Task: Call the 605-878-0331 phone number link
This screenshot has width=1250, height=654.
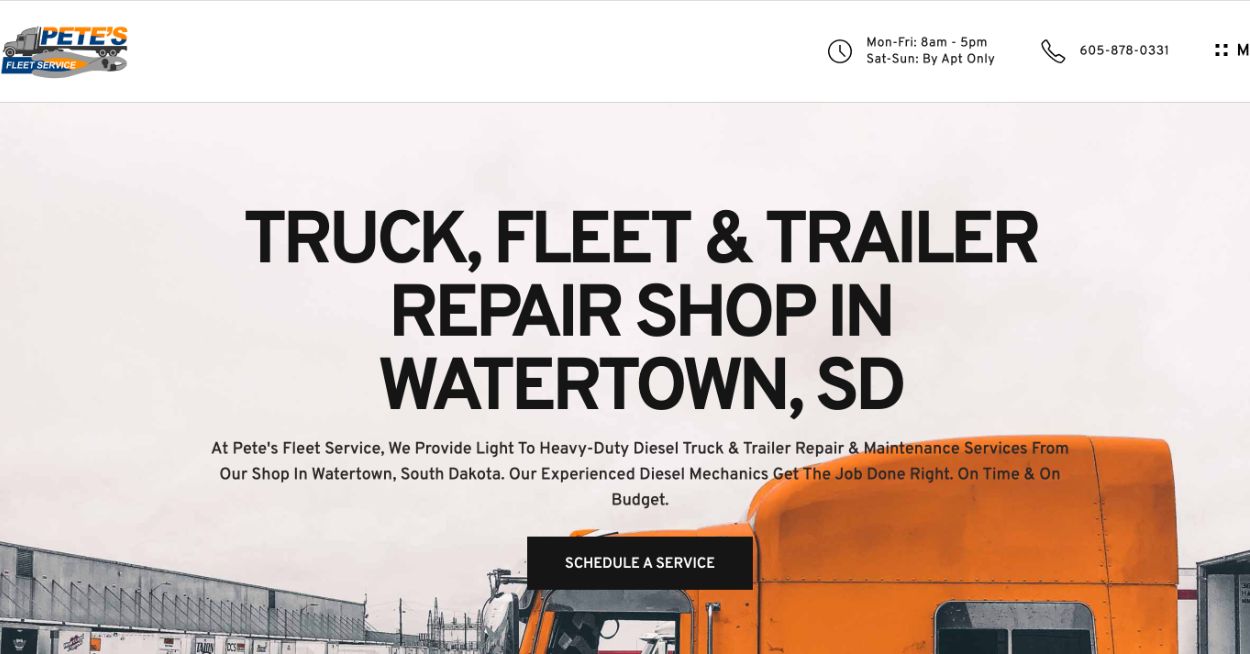Action: [1124, 51]
